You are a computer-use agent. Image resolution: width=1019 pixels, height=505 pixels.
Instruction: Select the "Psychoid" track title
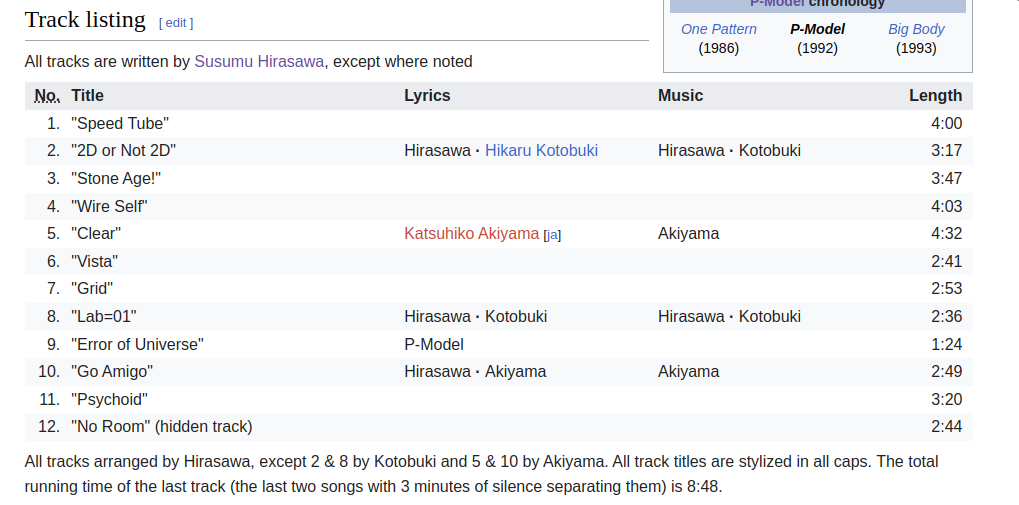pyautogui.click(x=109, y=400)
